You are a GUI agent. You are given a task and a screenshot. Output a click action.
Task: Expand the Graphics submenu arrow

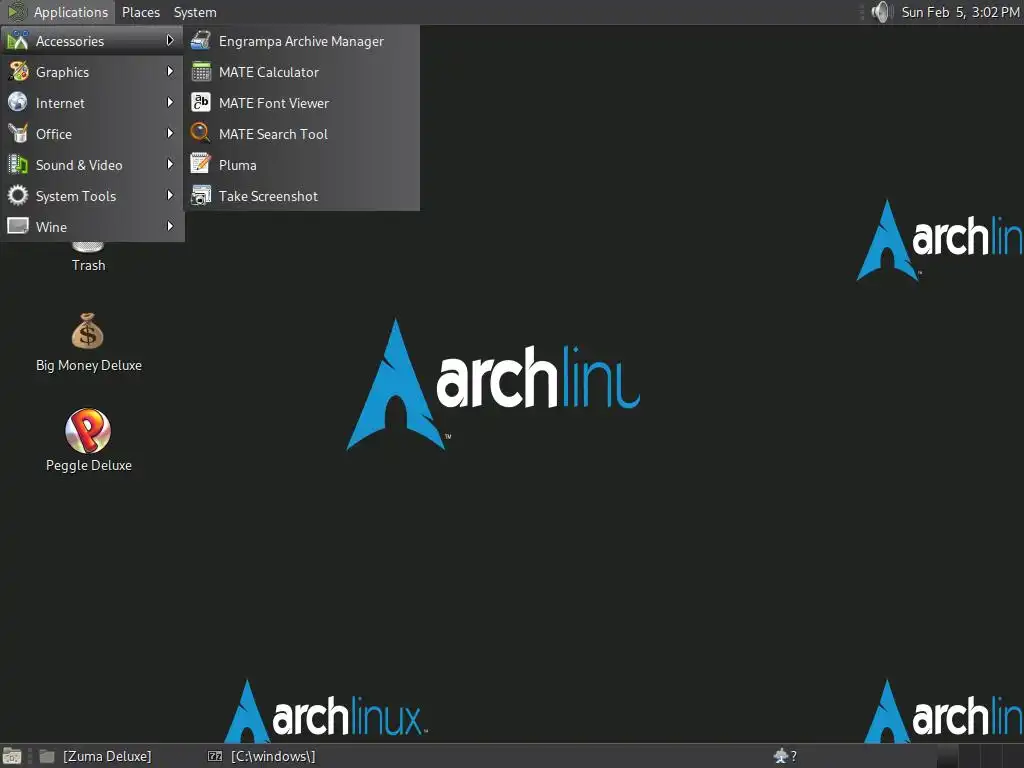(x=170, y=71)
